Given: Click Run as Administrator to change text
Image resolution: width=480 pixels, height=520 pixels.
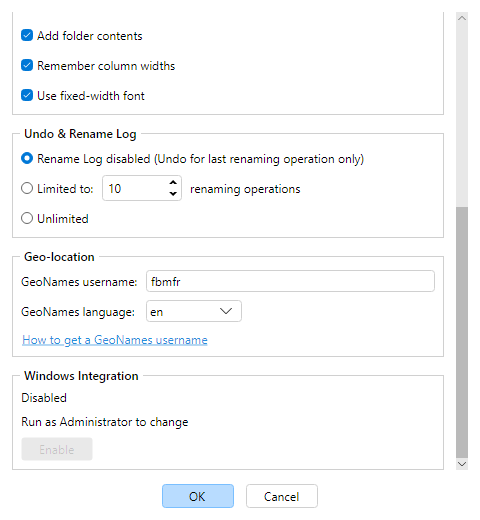Looking at the screenshot, I should point(105,422).
